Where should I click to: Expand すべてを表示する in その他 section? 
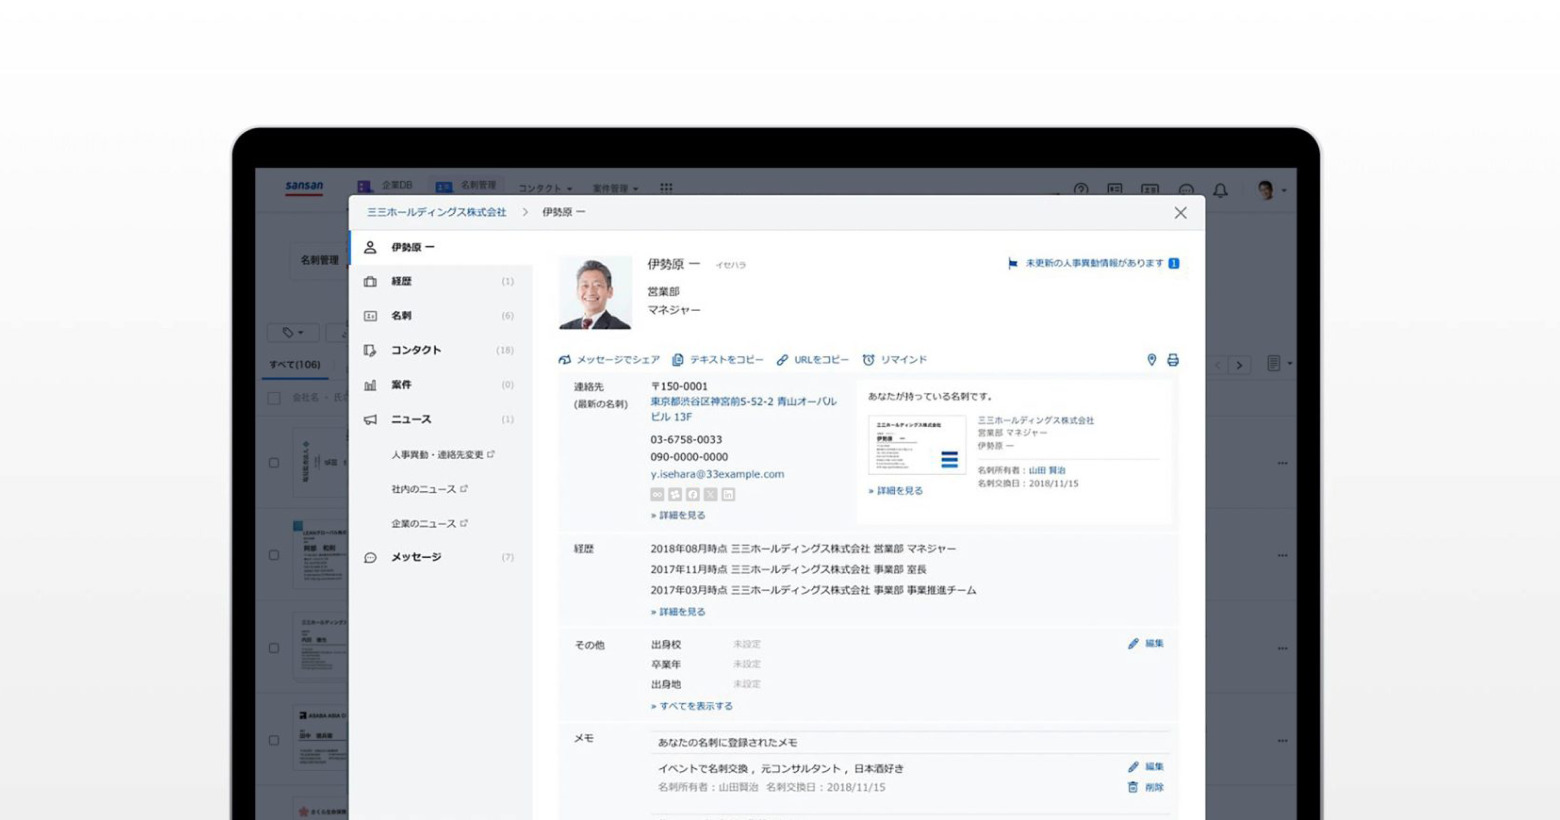click(692, 706)
